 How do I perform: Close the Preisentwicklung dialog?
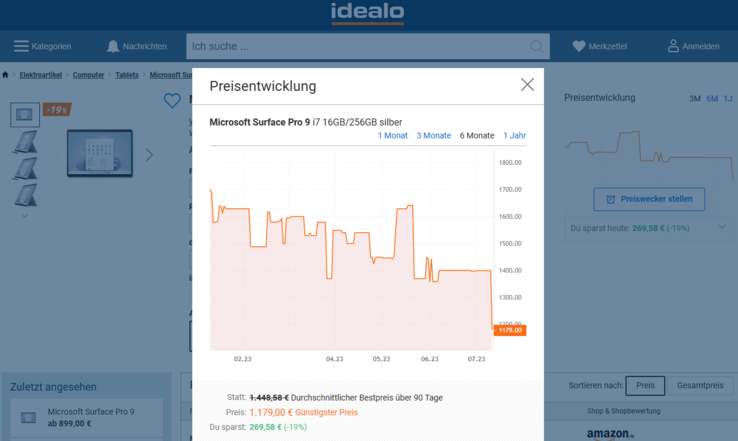pyautogui.click(x=527, y=85)
